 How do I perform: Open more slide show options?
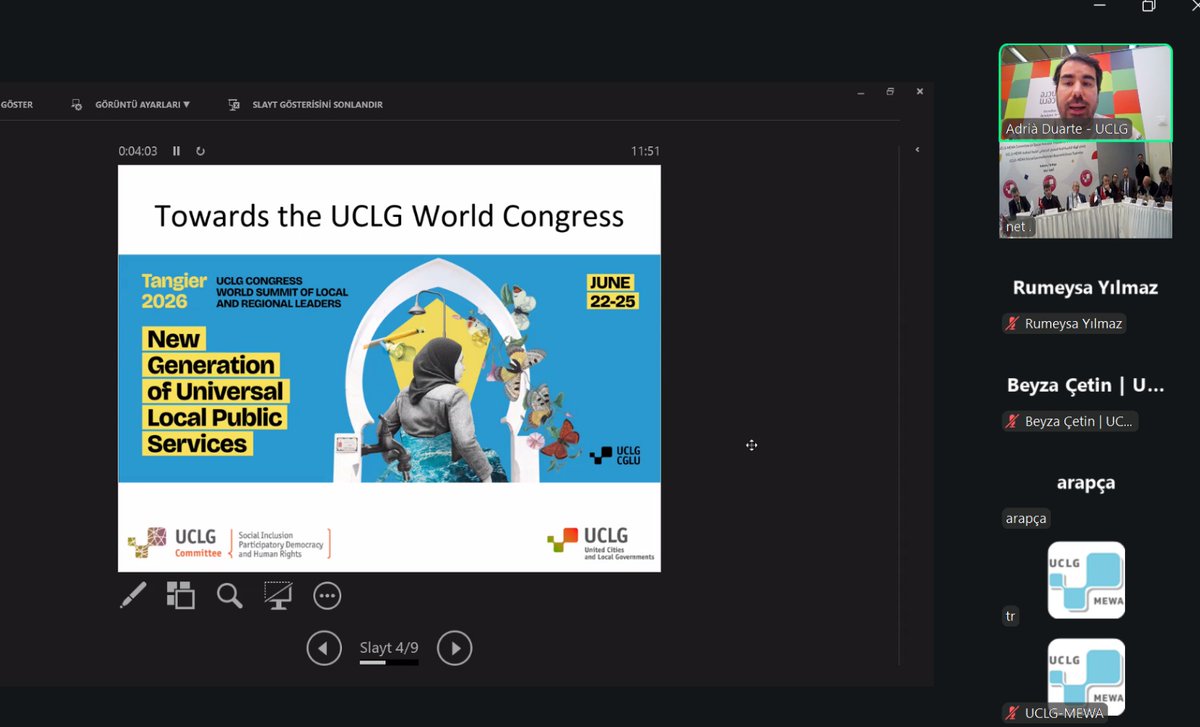pyautogui.click(x=327, y=596)
